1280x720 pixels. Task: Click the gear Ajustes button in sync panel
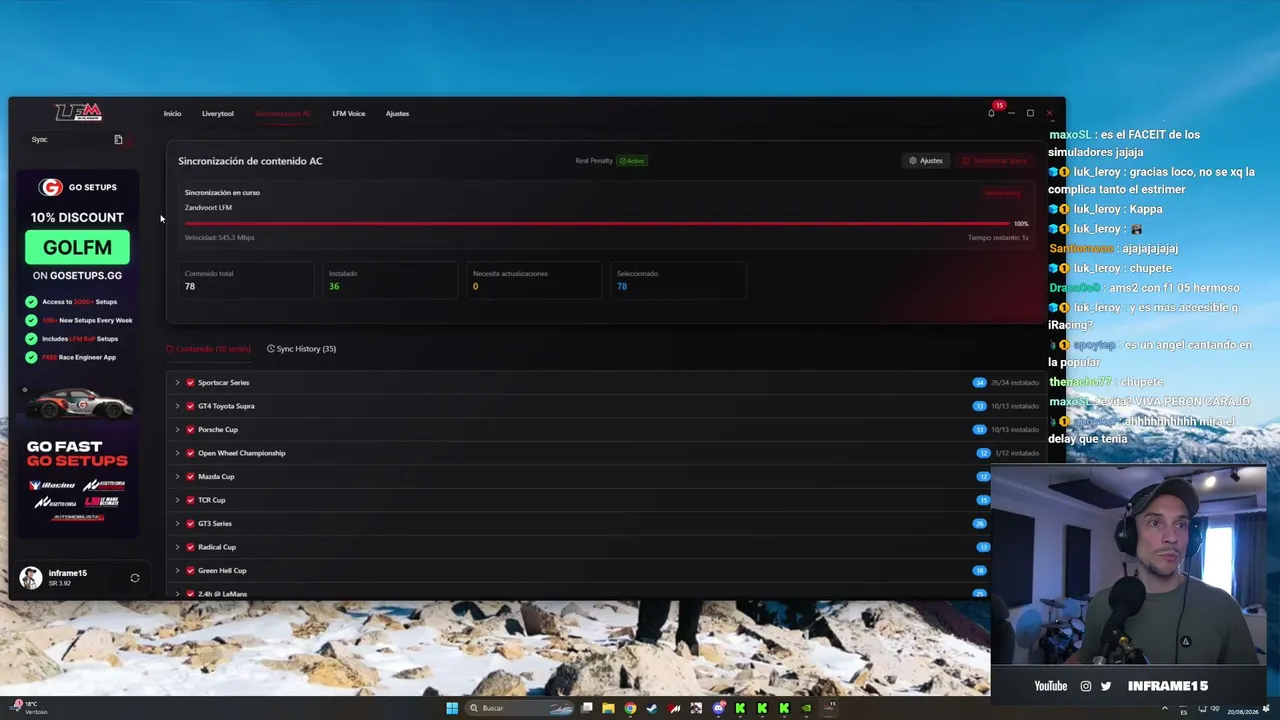pyautogui.click(x=926, y=161)
